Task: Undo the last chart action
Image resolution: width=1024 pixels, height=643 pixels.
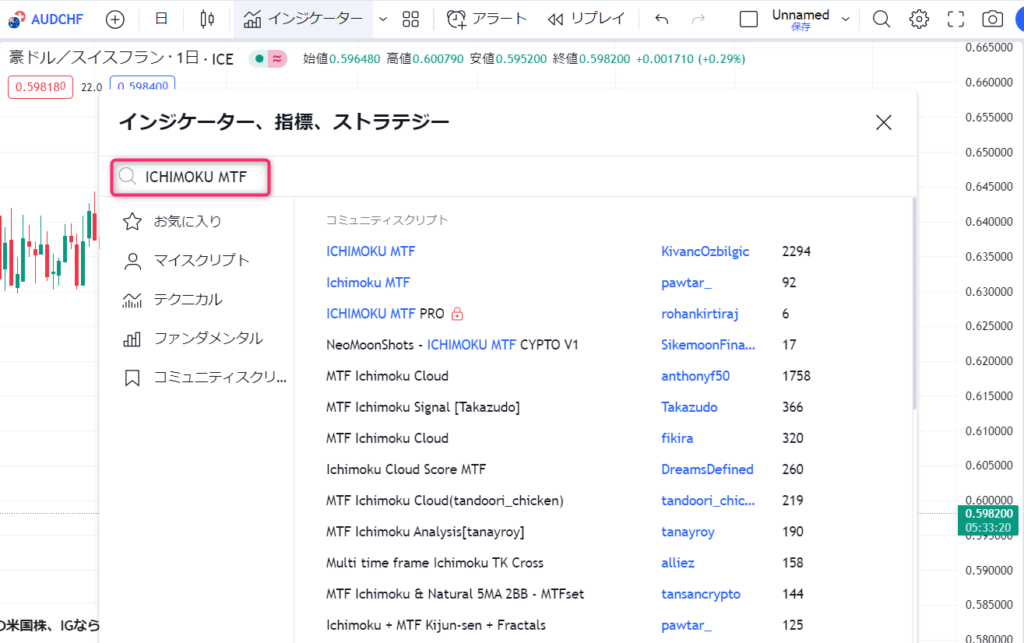Action: tap(662, 20)
